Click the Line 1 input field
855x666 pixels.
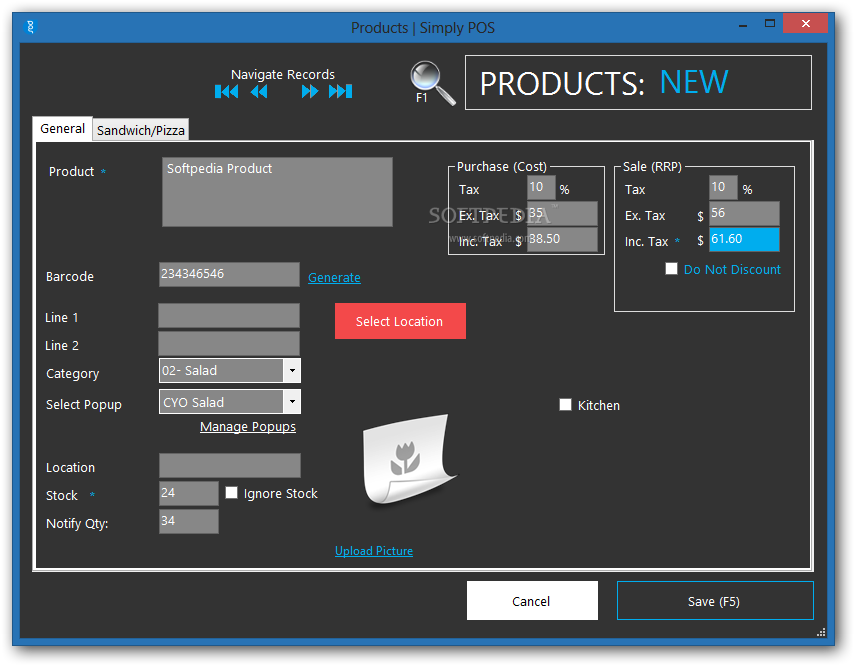tap(229, 316)
